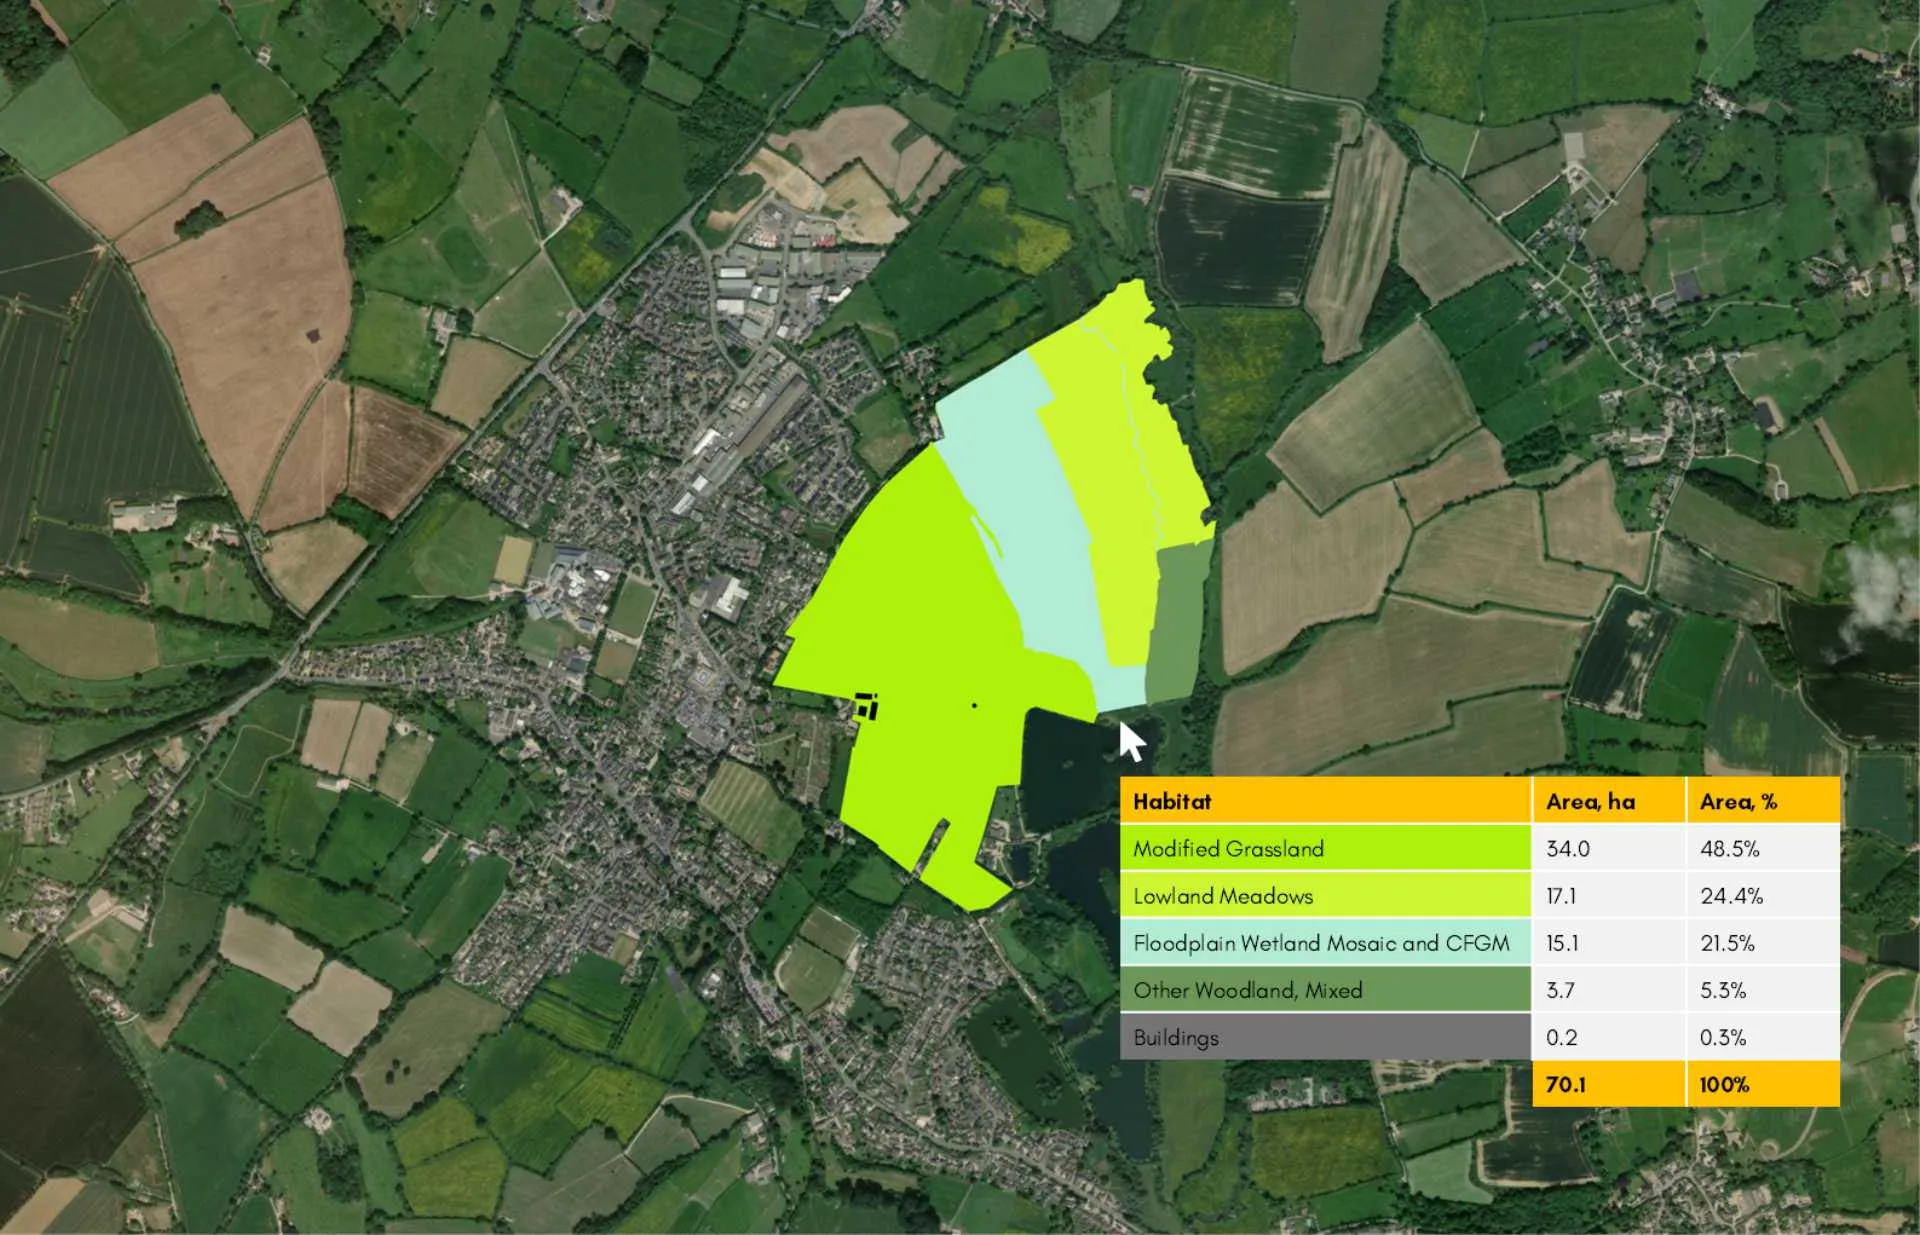Click the small black dot in the grassland area

pyautogui.click(x=974, y=706)
